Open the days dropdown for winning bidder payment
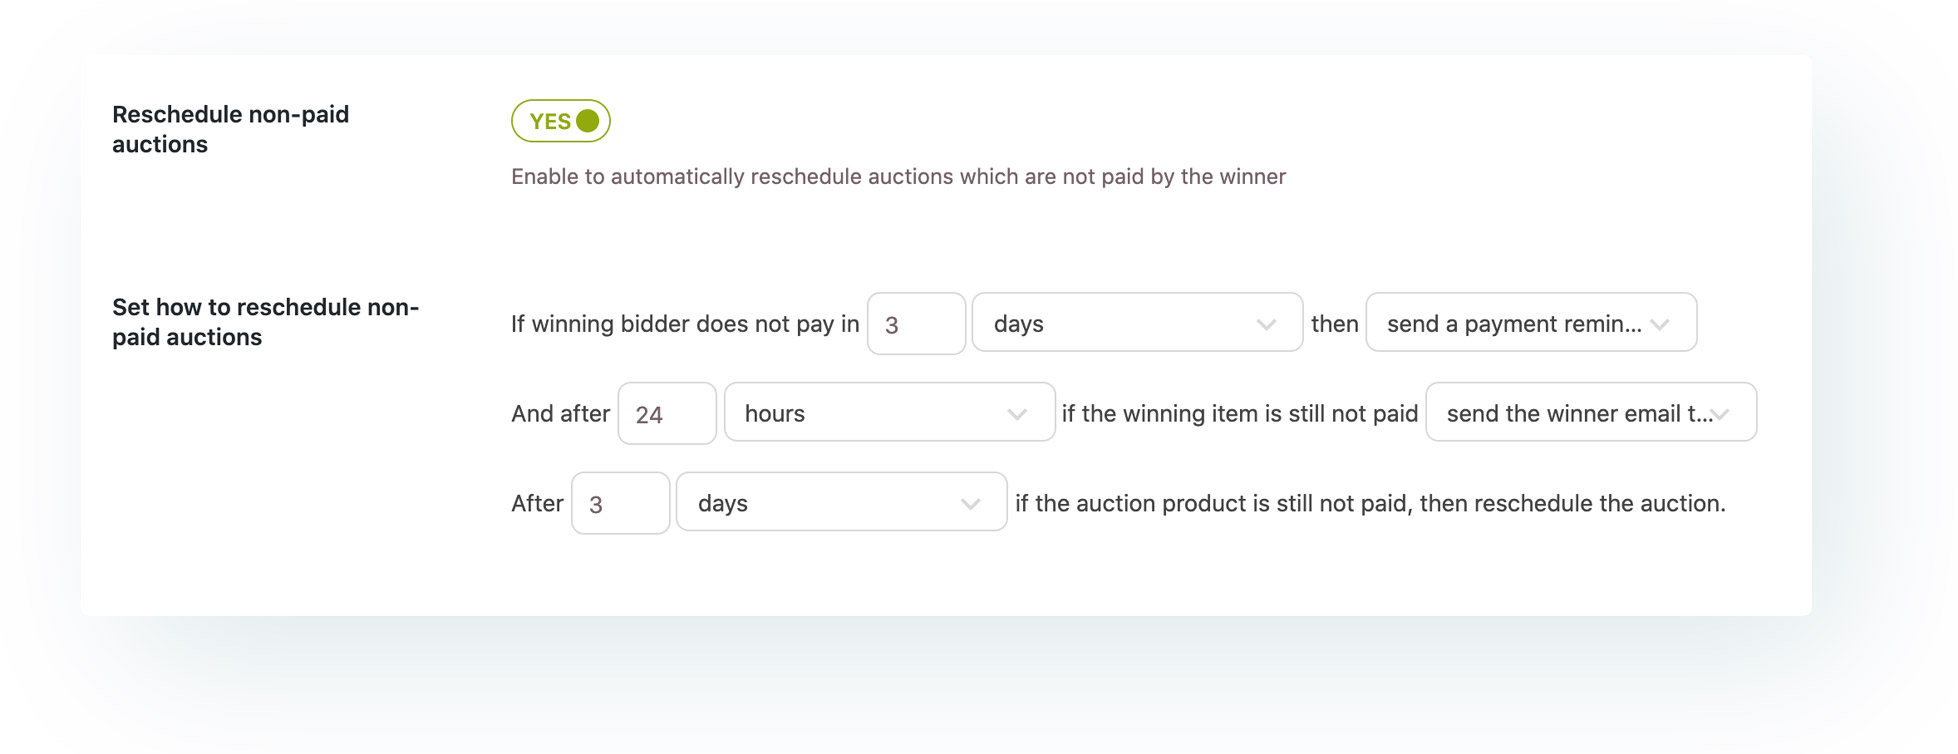Viewport: 1958px width, 754px height. point(1137,323)
